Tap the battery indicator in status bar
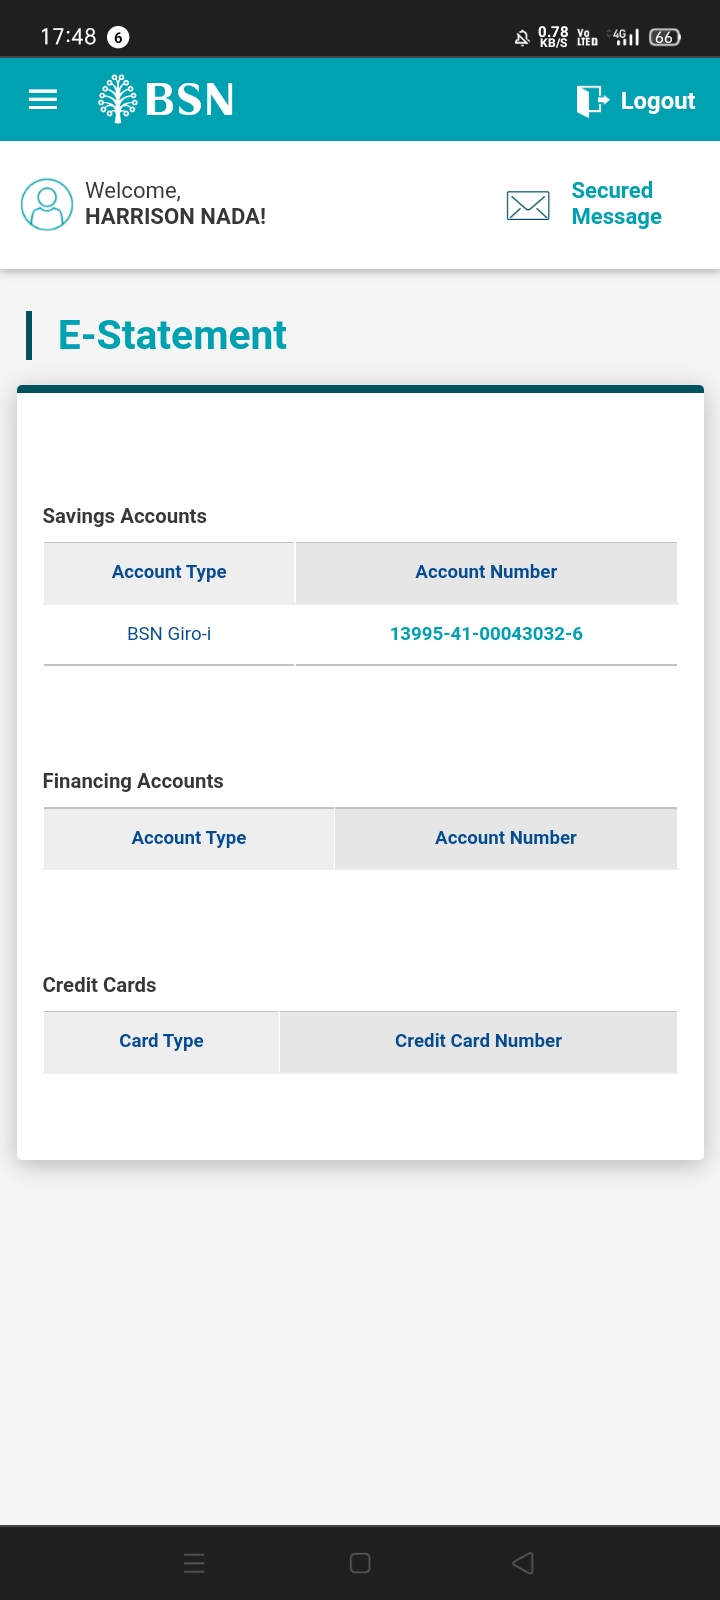720x1600 pixels. (665, 38)
